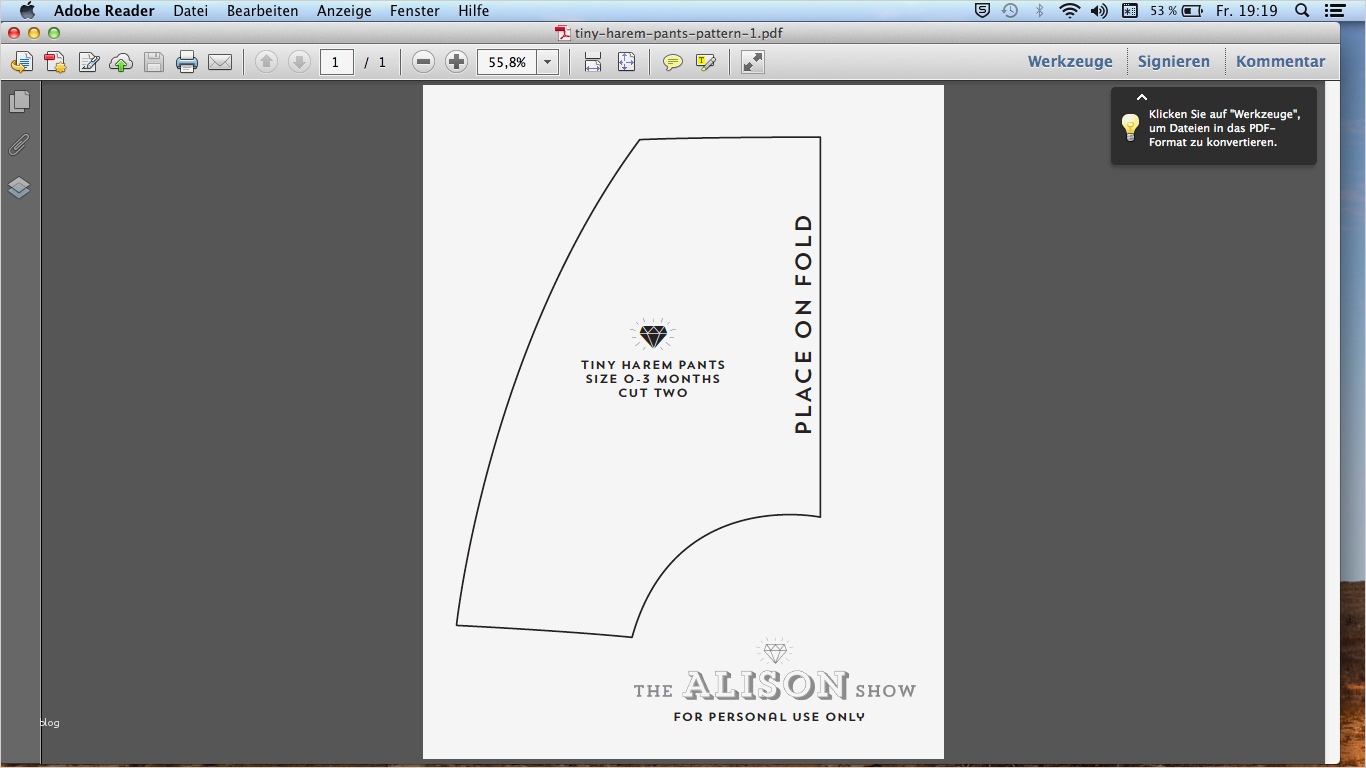
Task: Open the Kommentar panel
Action: point(1281,62)
